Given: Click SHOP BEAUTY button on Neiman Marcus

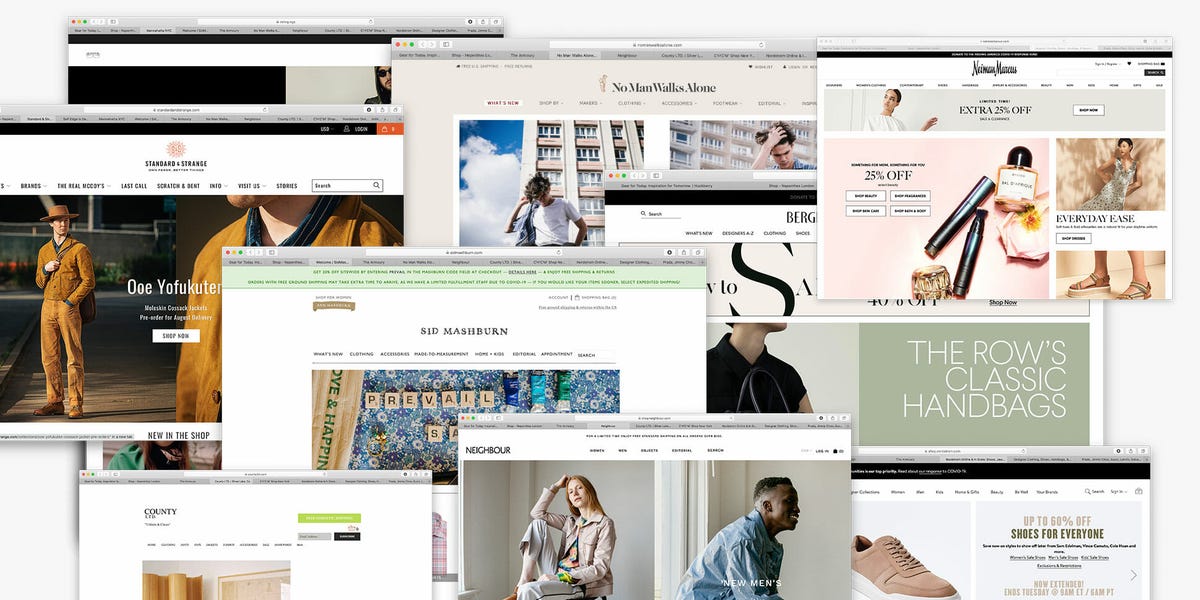Looking at the screenshot, I should pyautogui.click(x=866, y=196).
